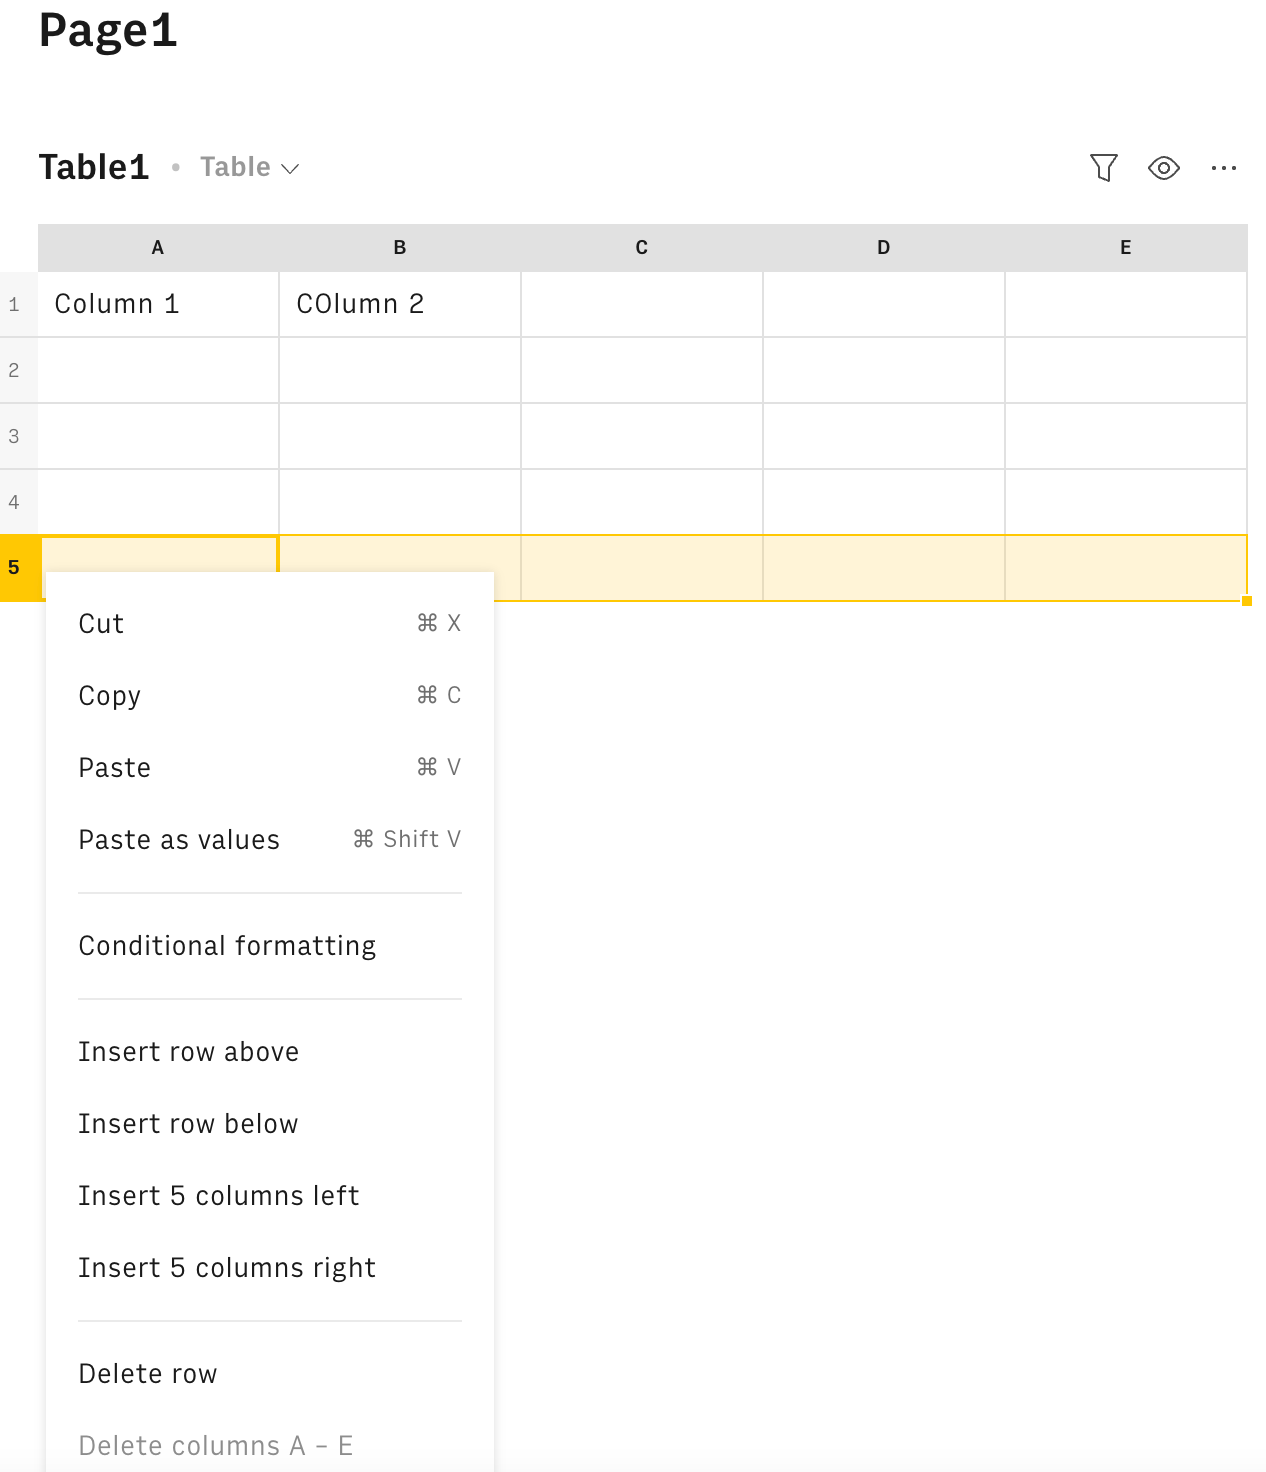Toggle hidden columns with the eye icon
Viewport: 1266px width, 1472px height.
(x=1164, y=168)
